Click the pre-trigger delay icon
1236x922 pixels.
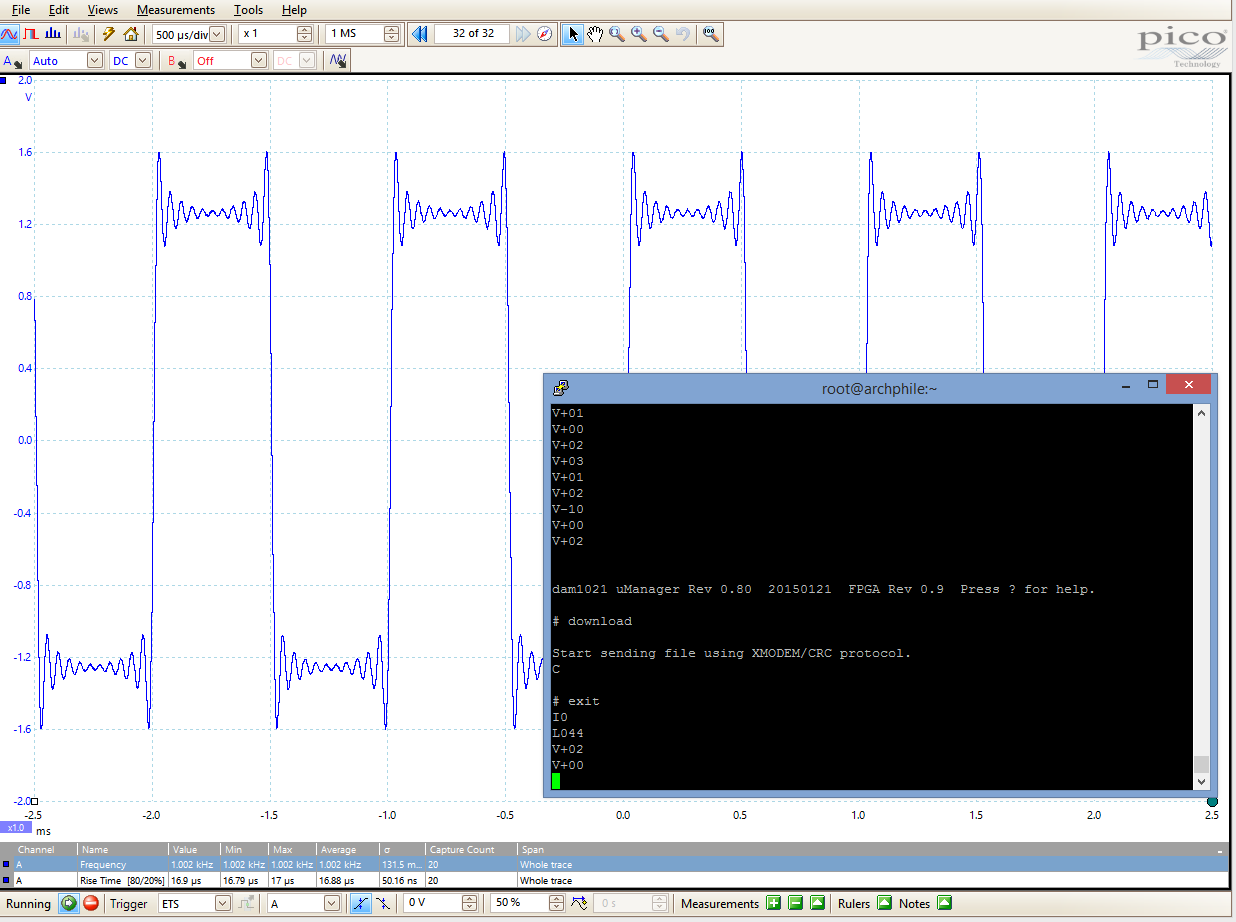pos(578,903)
